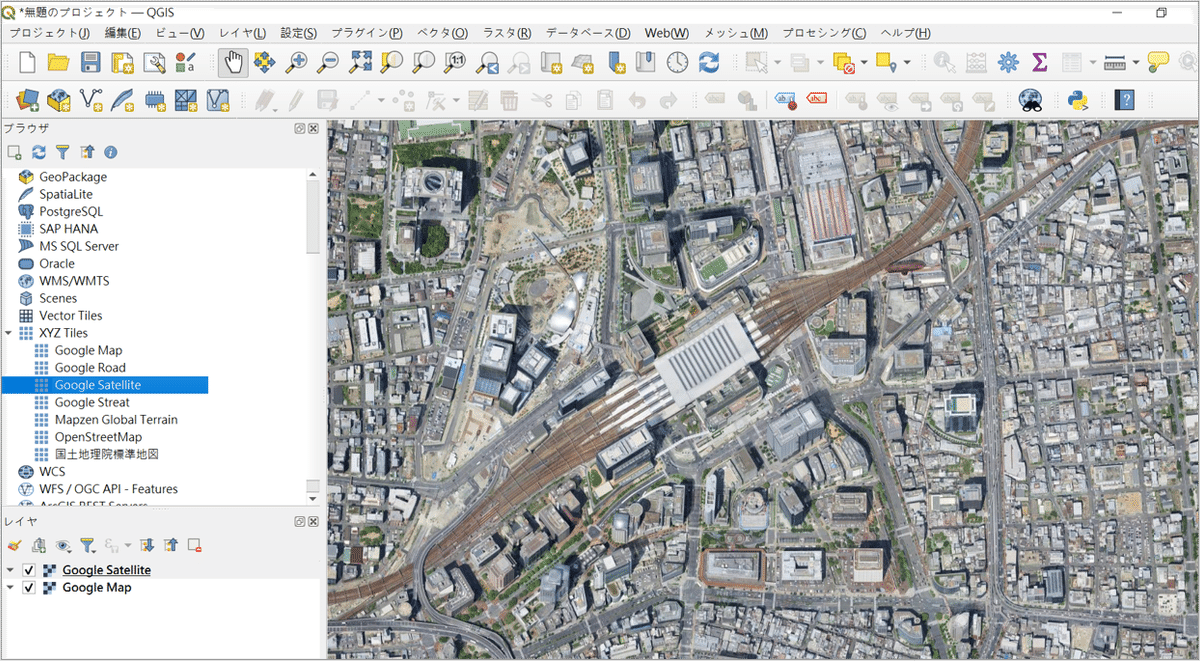Select the Pan Map hand tool
The image size is (1200, 661).
[233, 63]
